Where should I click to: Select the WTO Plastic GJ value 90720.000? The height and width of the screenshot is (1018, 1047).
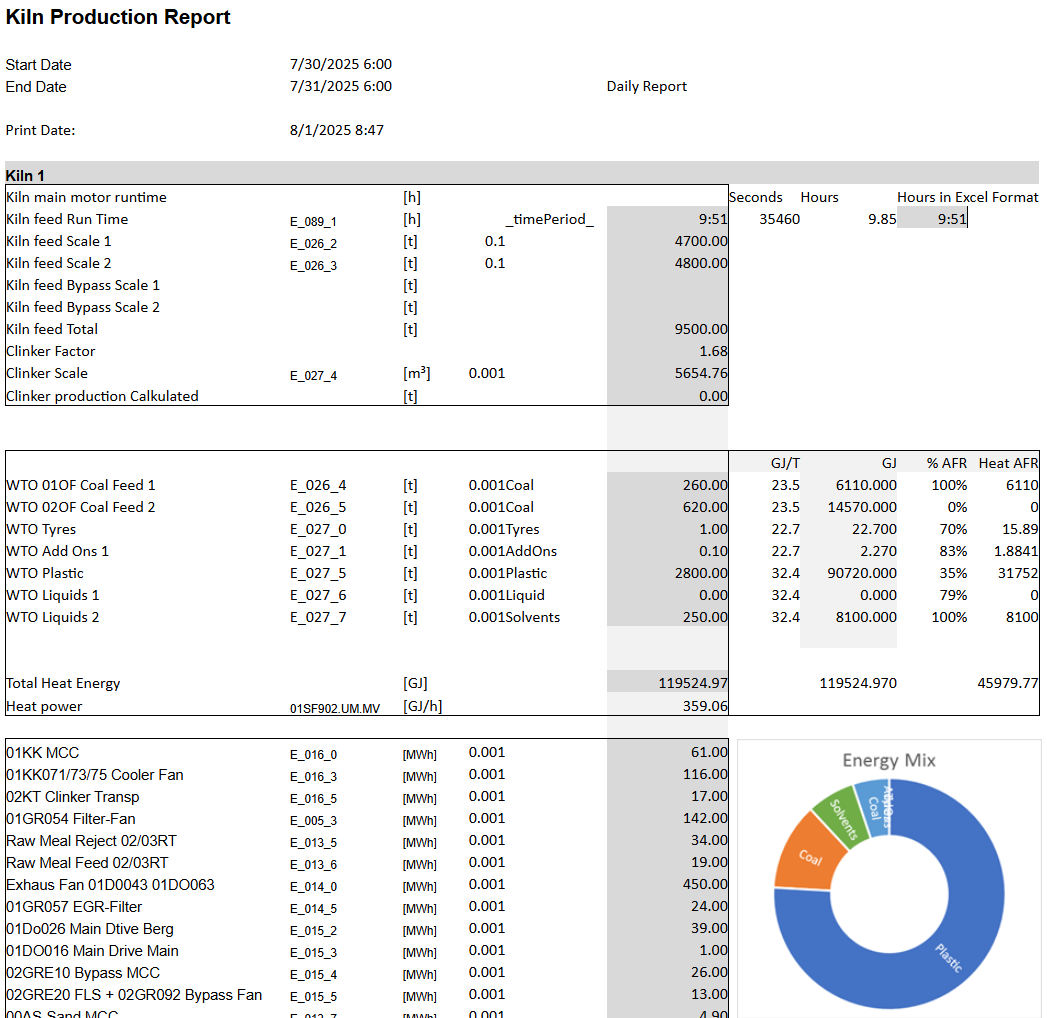862,573
